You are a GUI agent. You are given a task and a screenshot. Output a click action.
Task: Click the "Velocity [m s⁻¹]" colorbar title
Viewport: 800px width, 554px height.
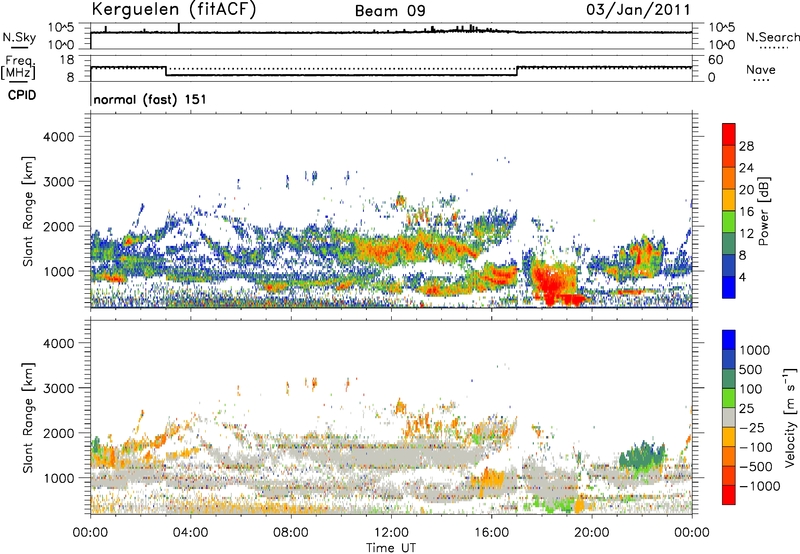pyautogui.click(x=790, y=417)
